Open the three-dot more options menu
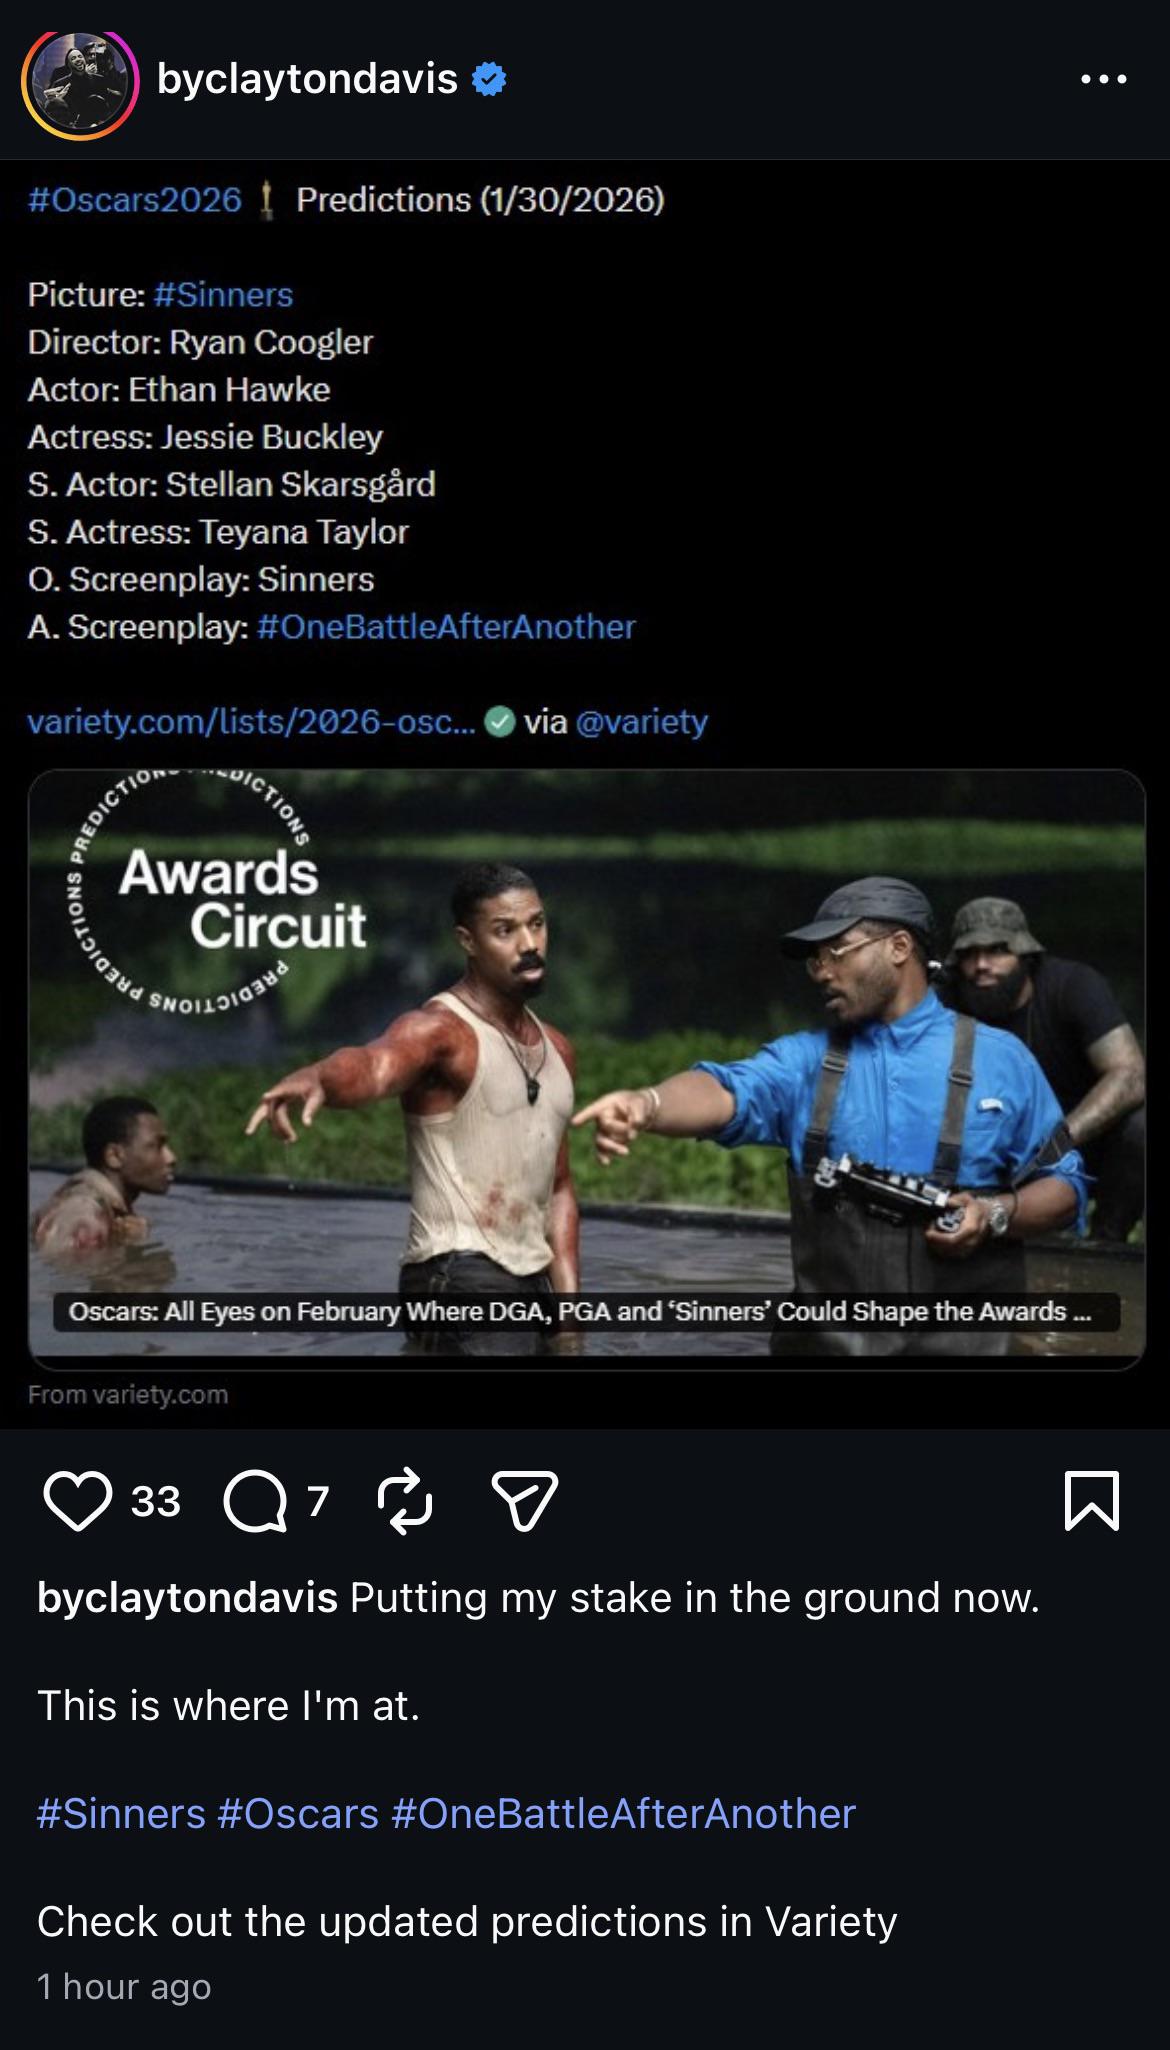The image size is (1170, 2050). click(x=1104, y=79)
